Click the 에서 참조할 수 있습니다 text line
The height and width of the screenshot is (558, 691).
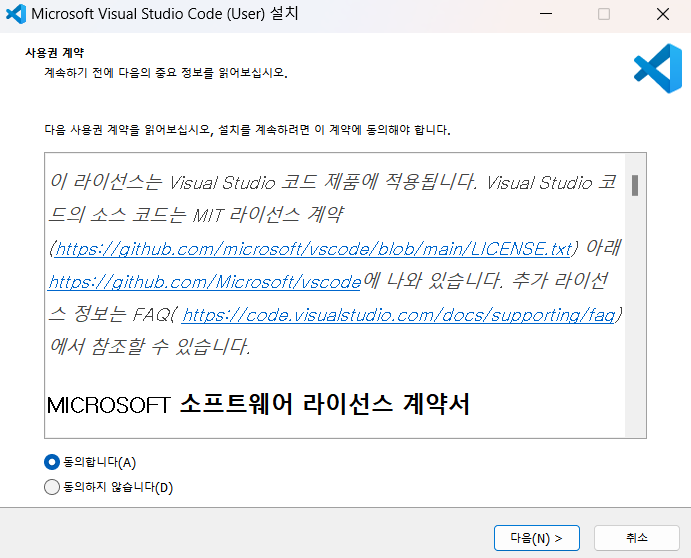(150, 346)
